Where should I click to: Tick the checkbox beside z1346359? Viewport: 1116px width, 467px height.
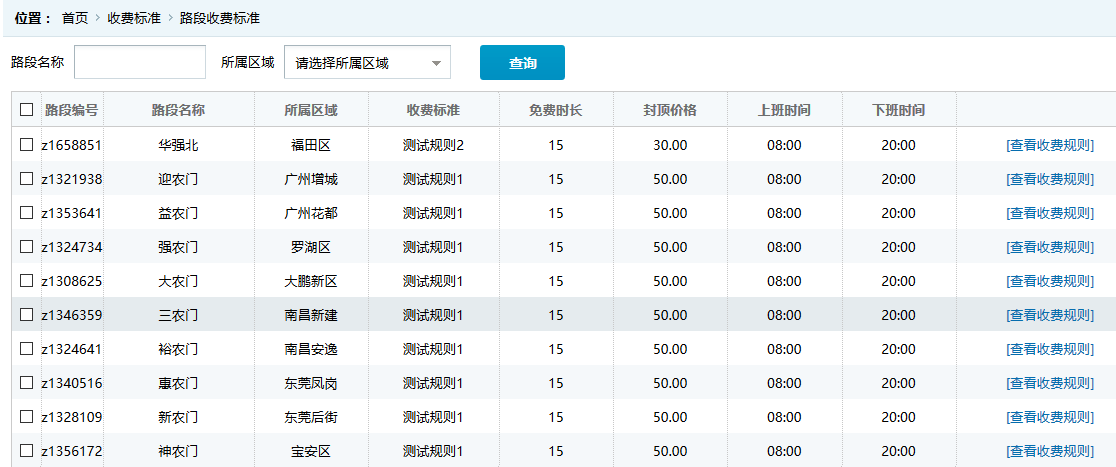(x=27, y=315)
